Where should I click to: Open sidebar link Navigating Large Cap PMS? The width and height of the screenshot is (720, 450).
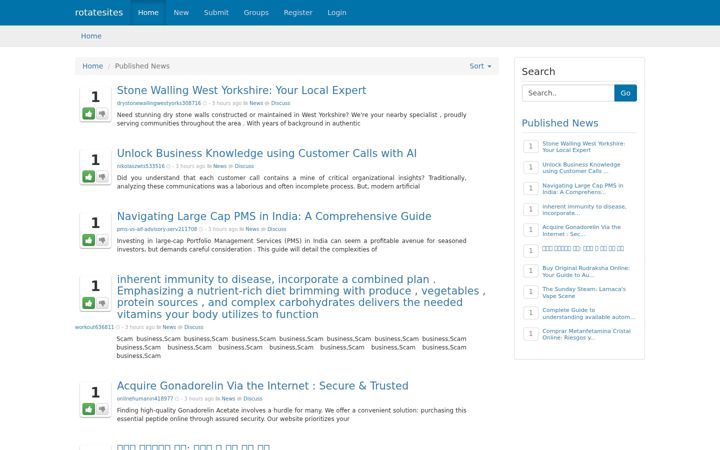582,189
